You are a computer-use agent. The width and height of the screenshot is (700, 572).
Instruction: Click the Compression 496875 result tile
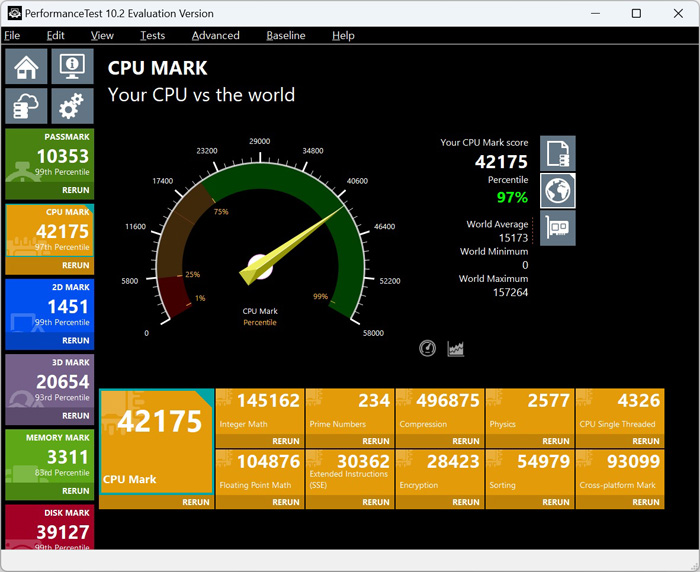coord(440,412)
